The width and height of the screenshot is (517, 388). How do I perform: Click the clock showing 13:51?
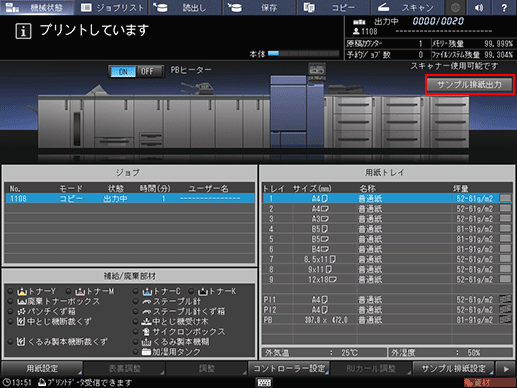click(x=17, y=383)
